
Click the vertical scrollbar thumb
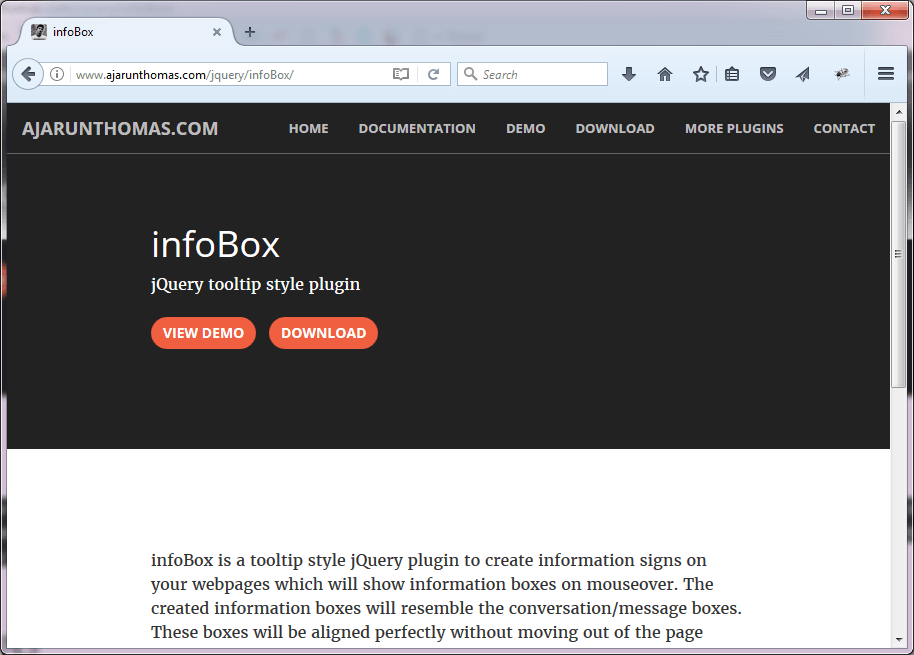[x=898, y=254]
